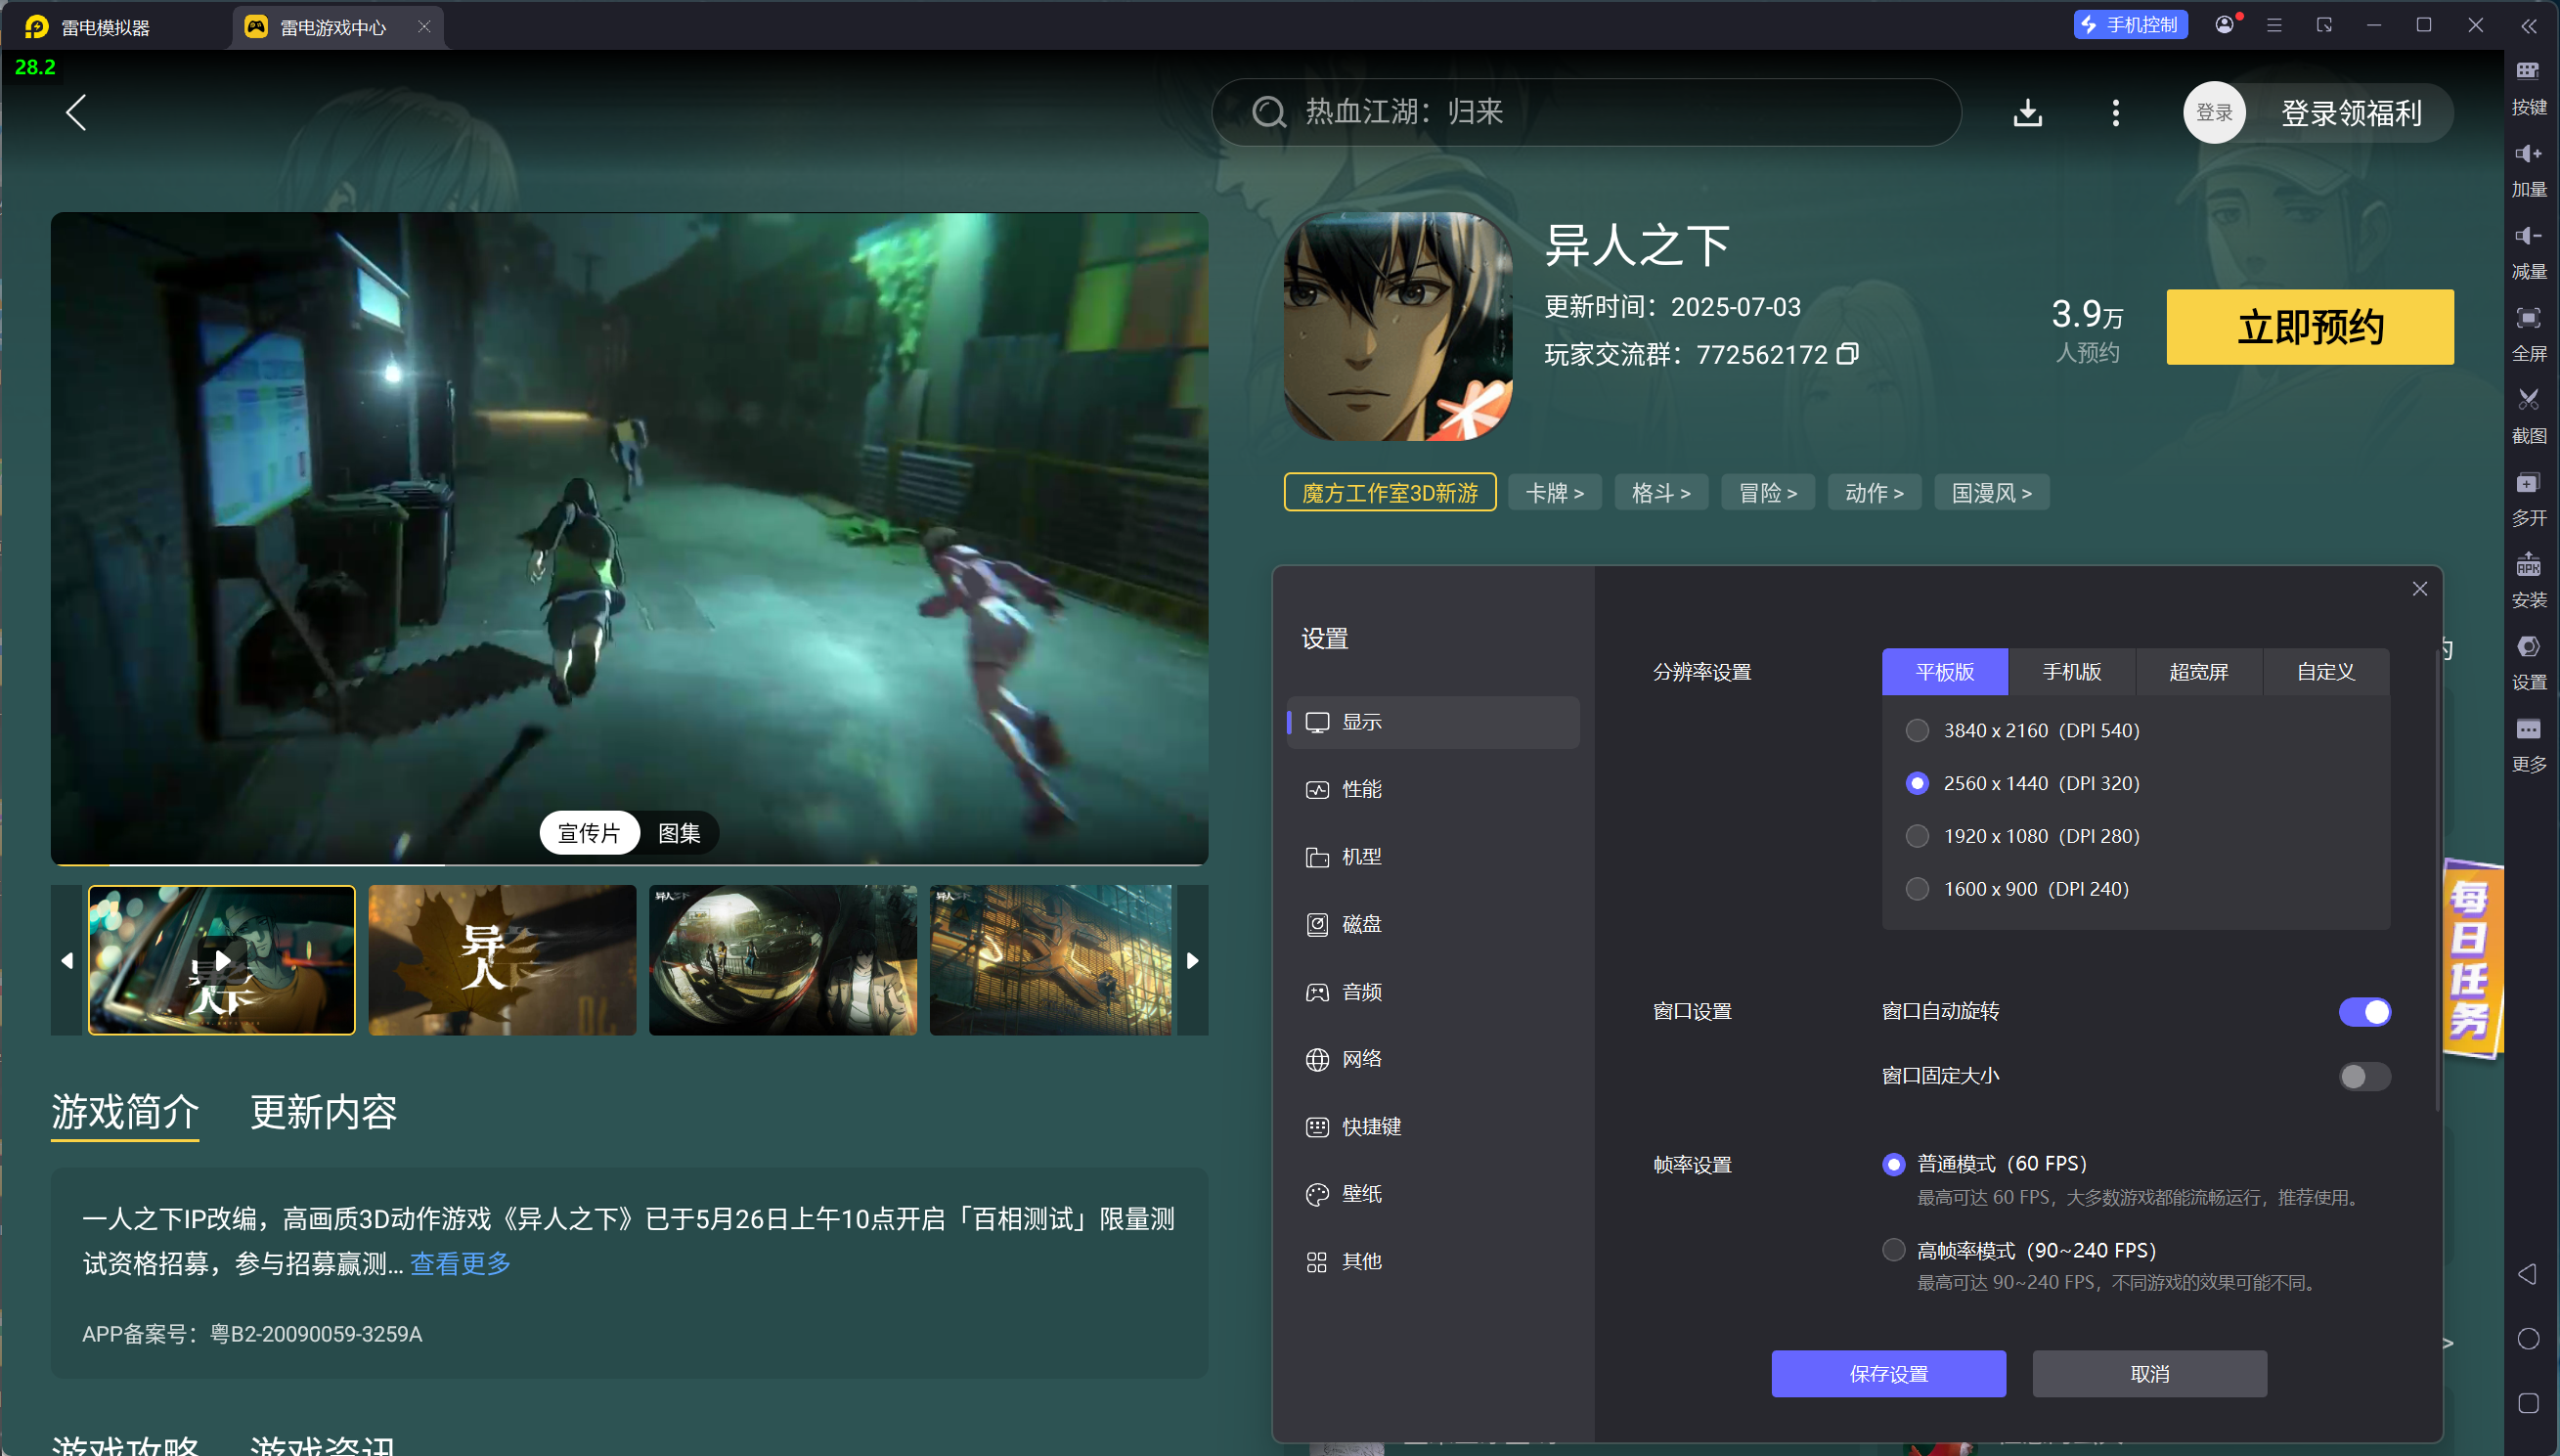This screenshot has width=2560, height=1456.
Task: Switch to 手机版 resolution tab
Action: tap(2071, 672)
